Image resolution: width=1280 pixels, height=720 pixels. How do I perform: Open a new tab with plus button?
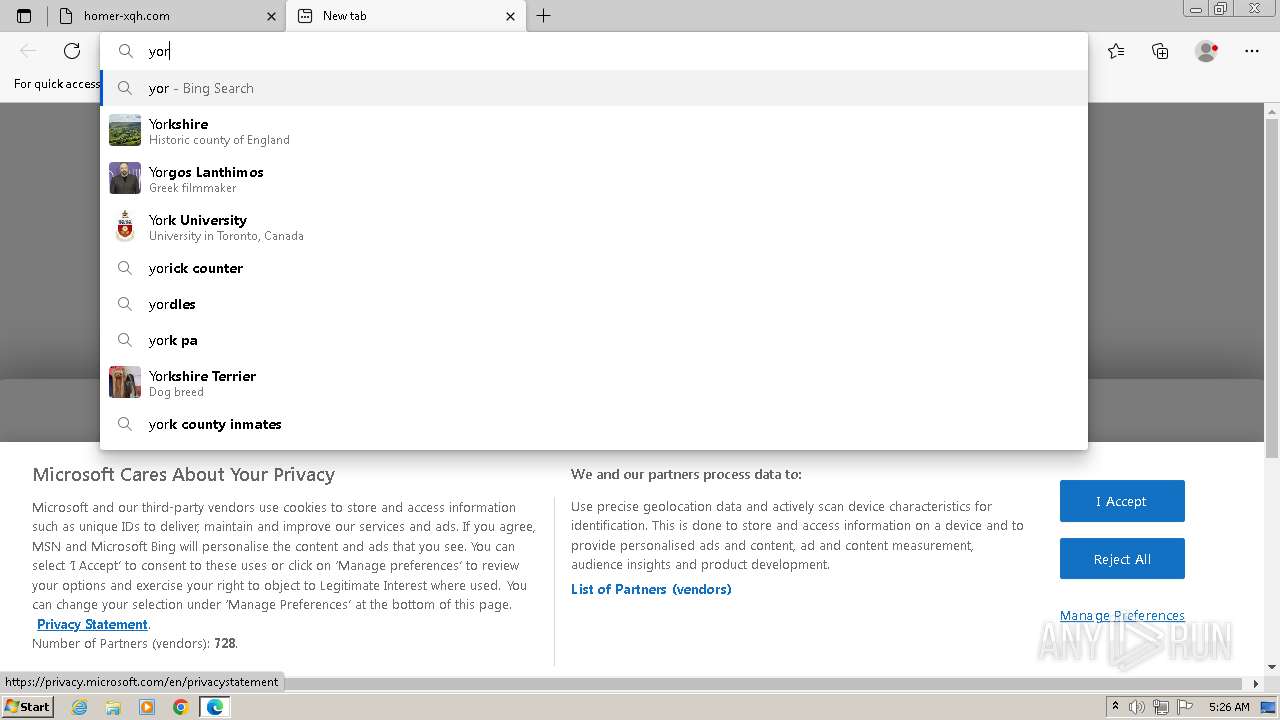(x=543, y=16)
